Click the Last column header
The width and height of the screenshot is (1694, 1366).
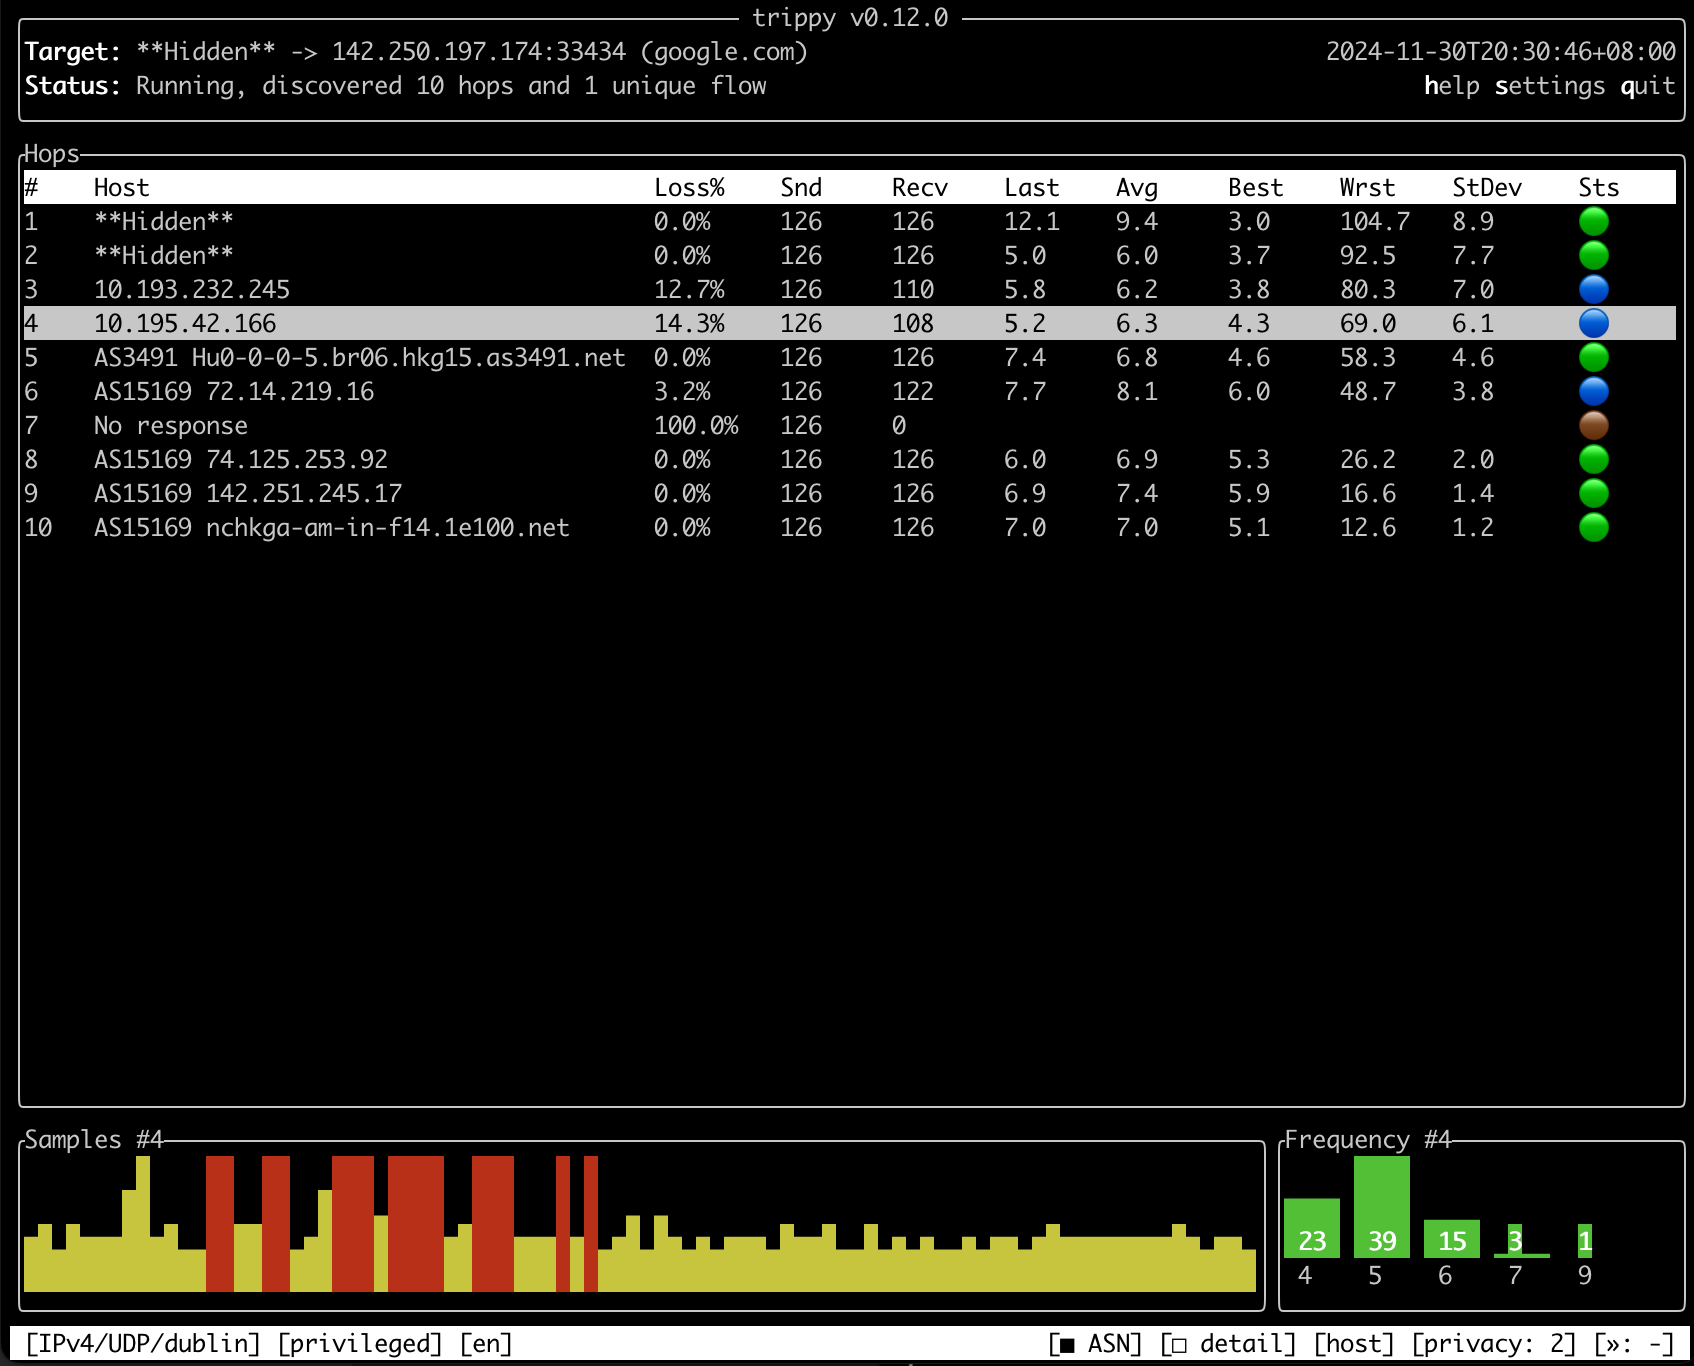click(x=1031, y=187)
